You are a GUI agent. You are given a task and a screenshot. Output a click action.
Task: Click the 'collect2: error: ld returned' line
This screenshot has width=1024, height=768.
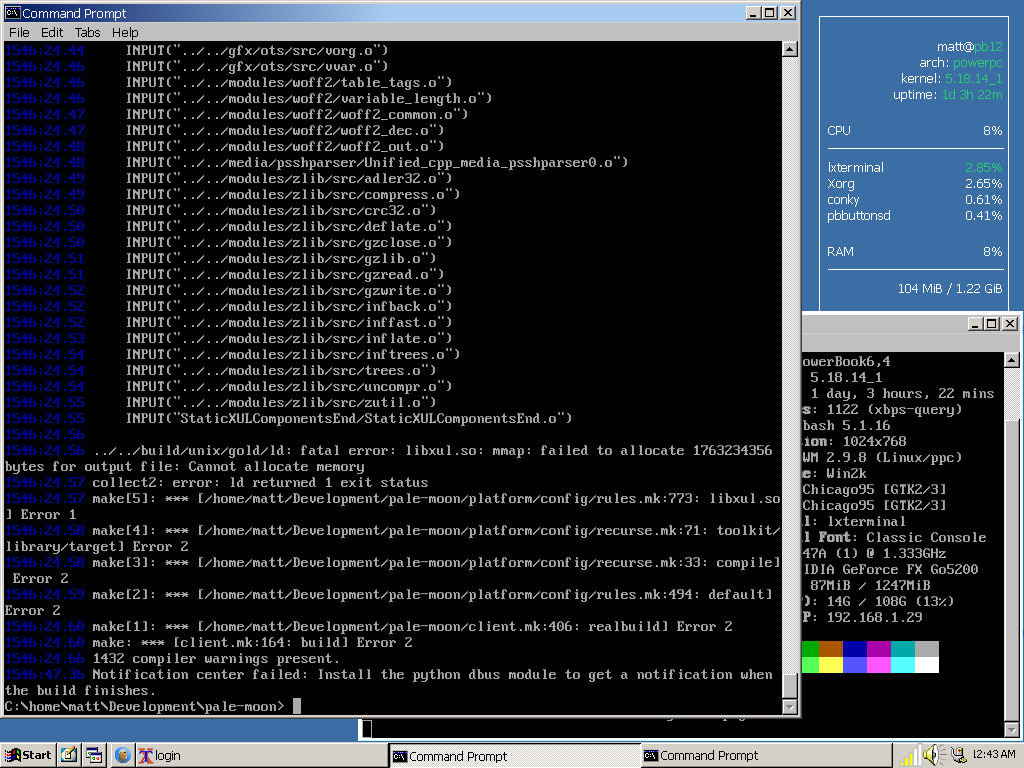(217, 483)
